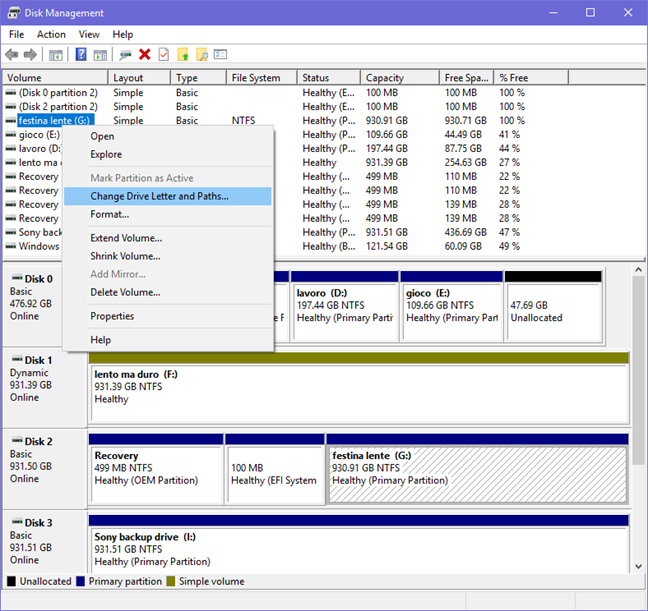Click the Show/Hide Console Tree toolbar icon

click(56, 55)
